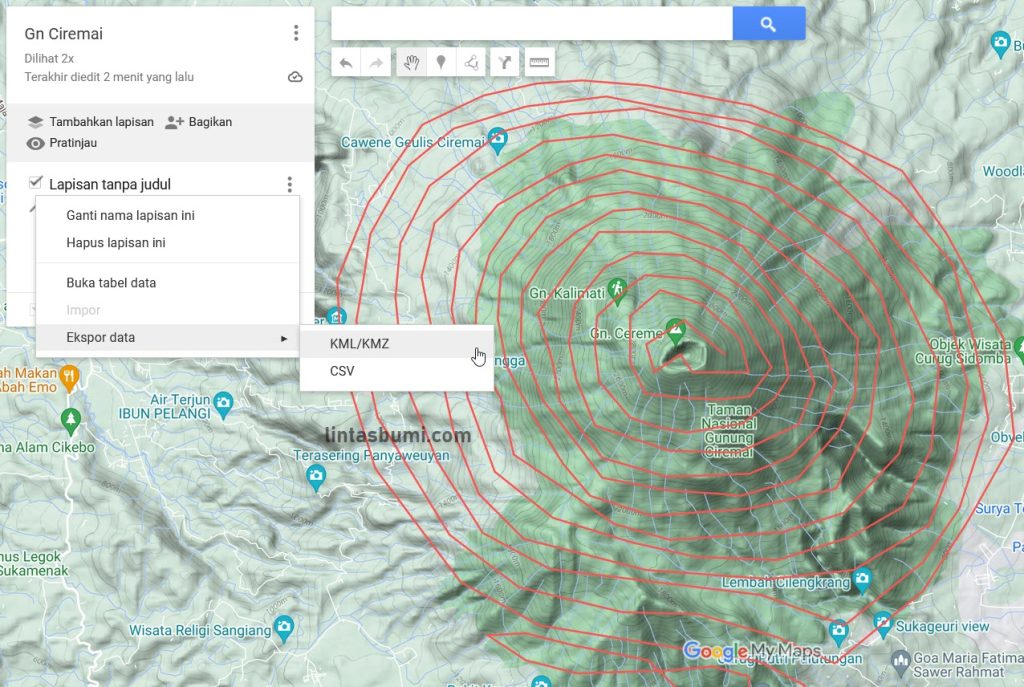Choose Hapus lapisan ini
This screenshot has height=687, width=1024.
pos(168,243)
